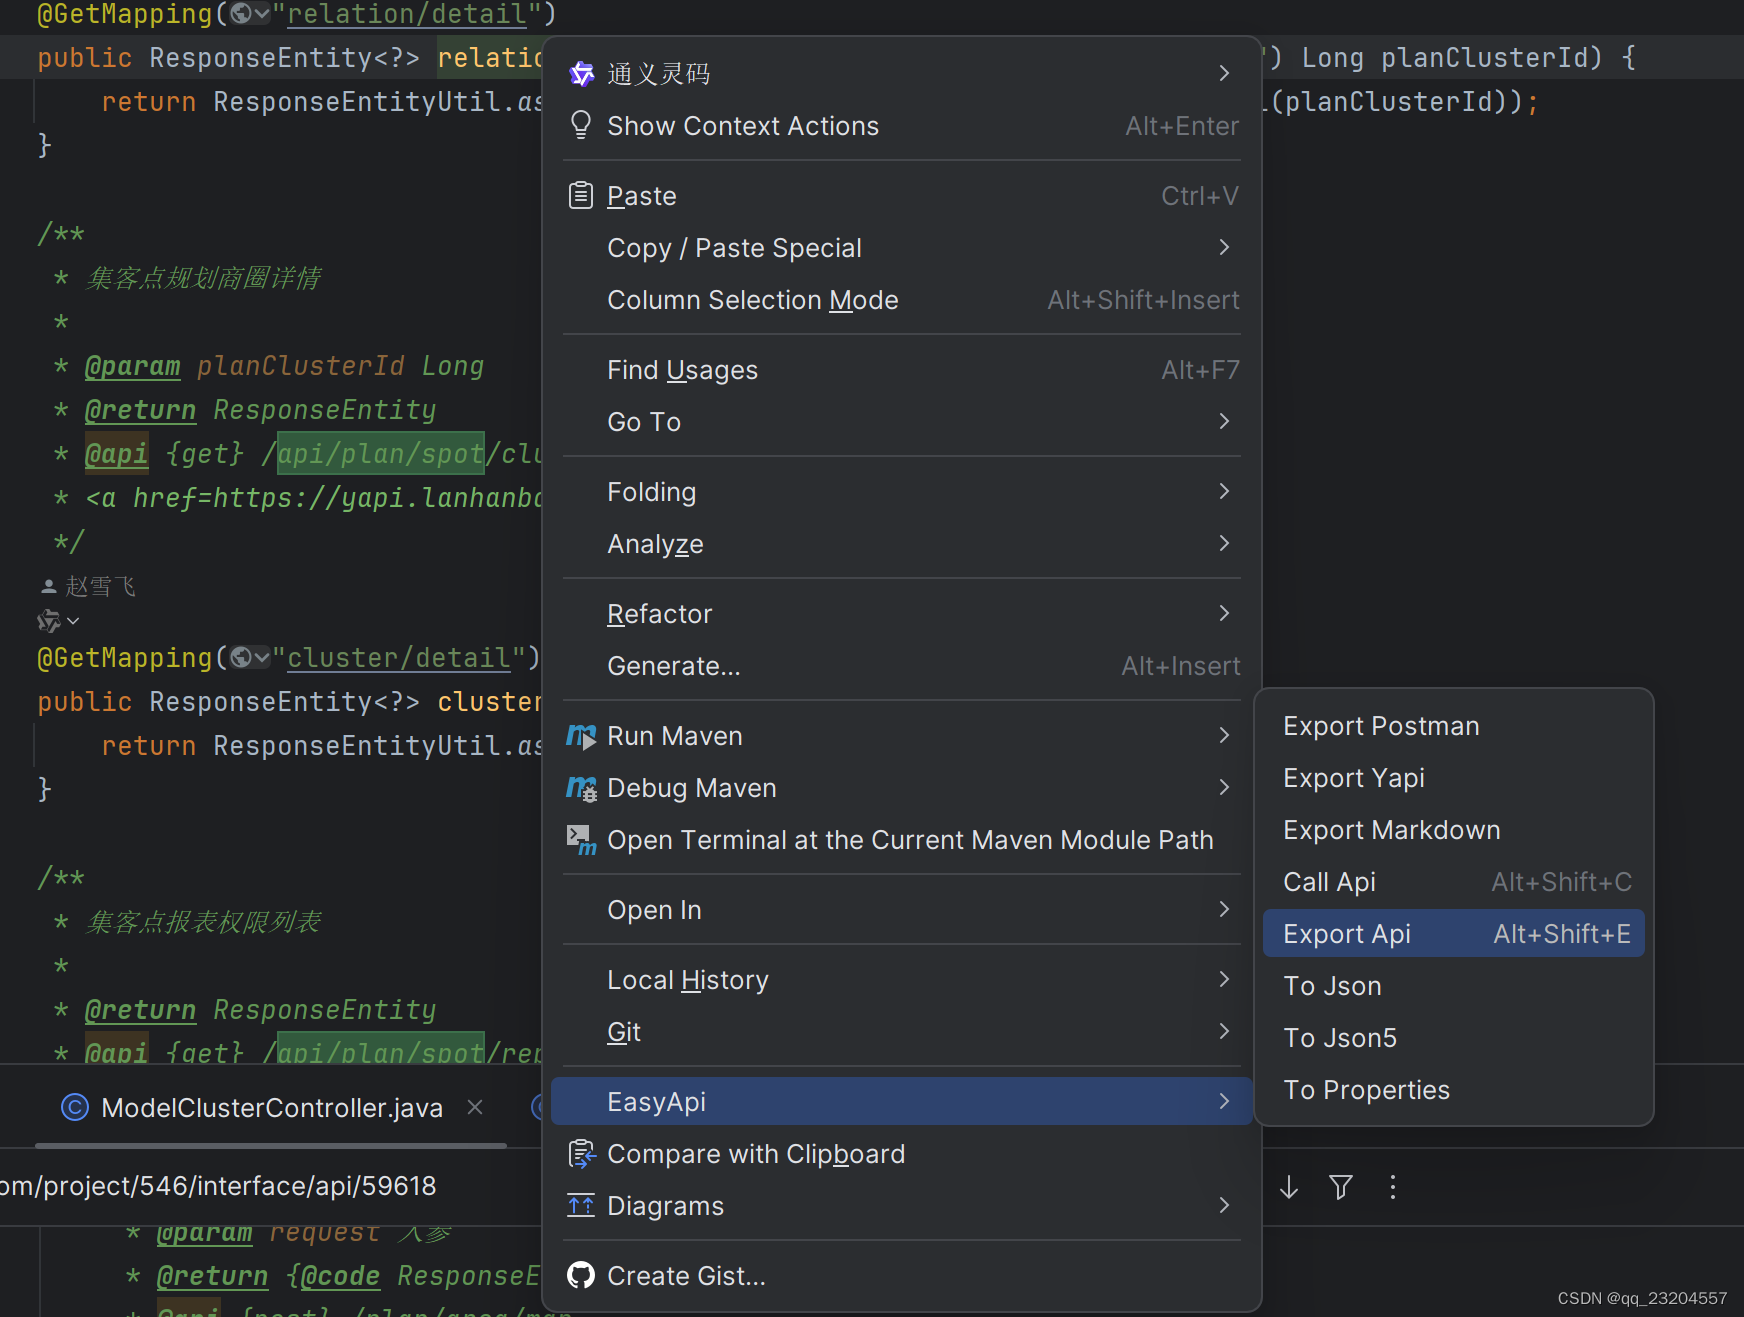Click the @api tag before {get} /api/plan/spot/clu
This screenshot has height=1317, width=1744.
tap(117, 454)
